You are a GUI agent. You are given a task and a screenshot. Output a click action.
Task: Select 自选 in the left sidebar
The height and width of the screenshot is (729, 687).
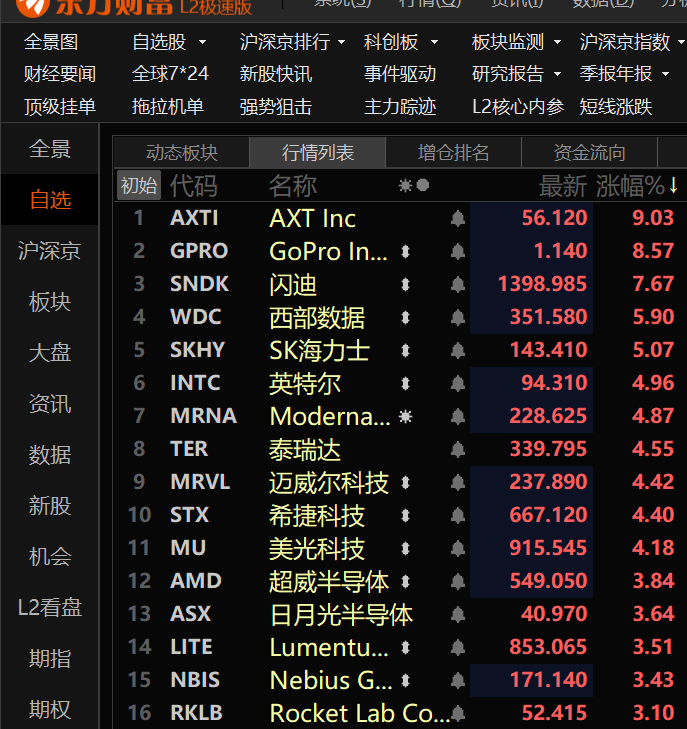[50, 200]
